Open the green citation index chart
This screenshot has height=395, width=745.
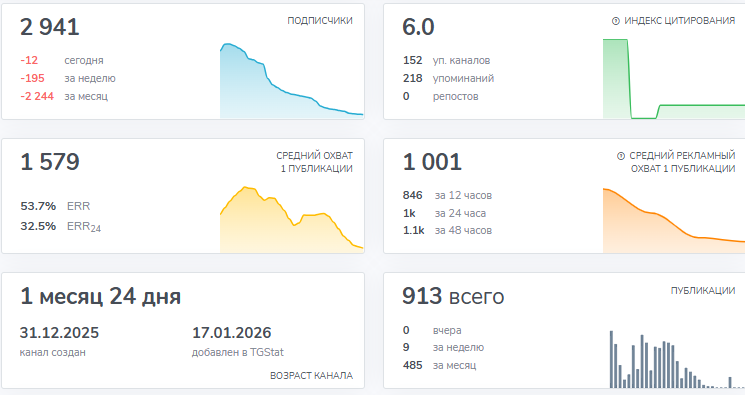click(674, 79)
